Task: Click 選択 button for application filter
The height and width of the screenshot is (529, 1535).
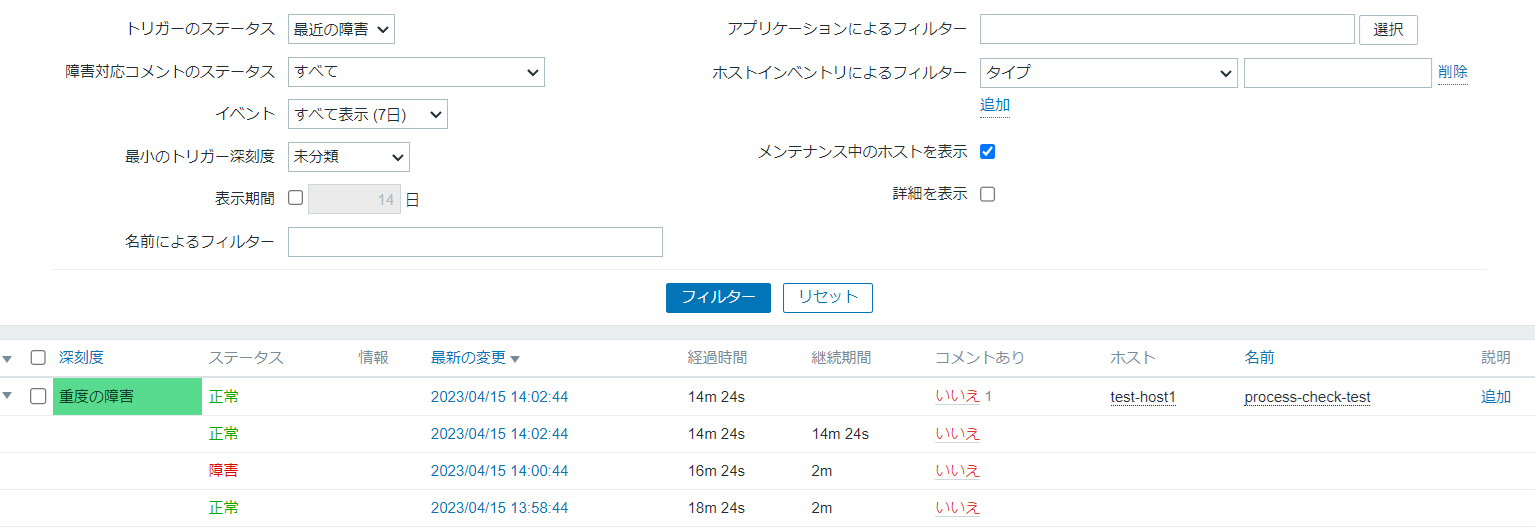Action: 1388,29
